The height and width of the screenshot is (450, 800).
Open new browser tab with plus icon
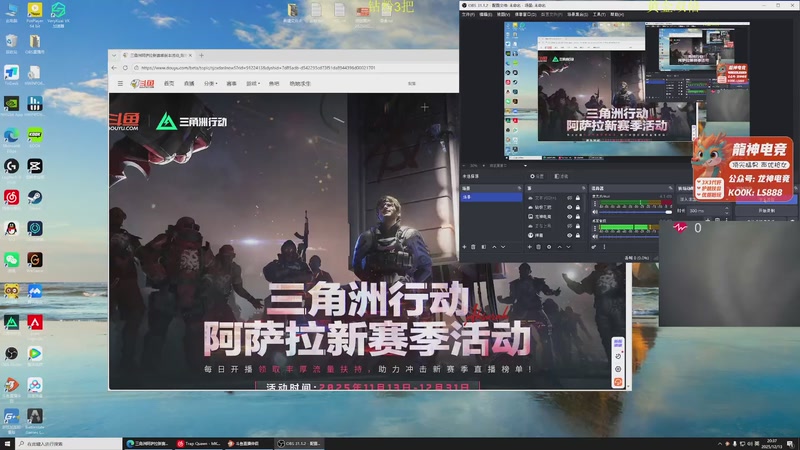coord(202,55)
